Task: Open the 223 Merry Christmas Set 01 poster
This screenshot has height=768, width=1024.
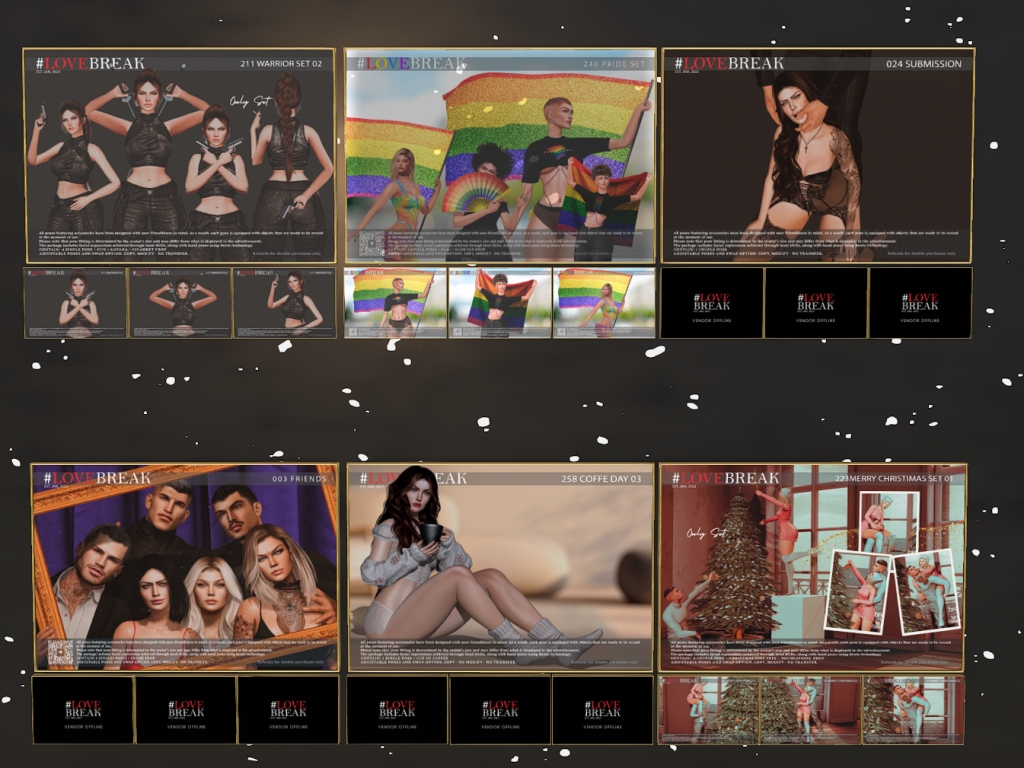Action: click(x=811, y=567)
